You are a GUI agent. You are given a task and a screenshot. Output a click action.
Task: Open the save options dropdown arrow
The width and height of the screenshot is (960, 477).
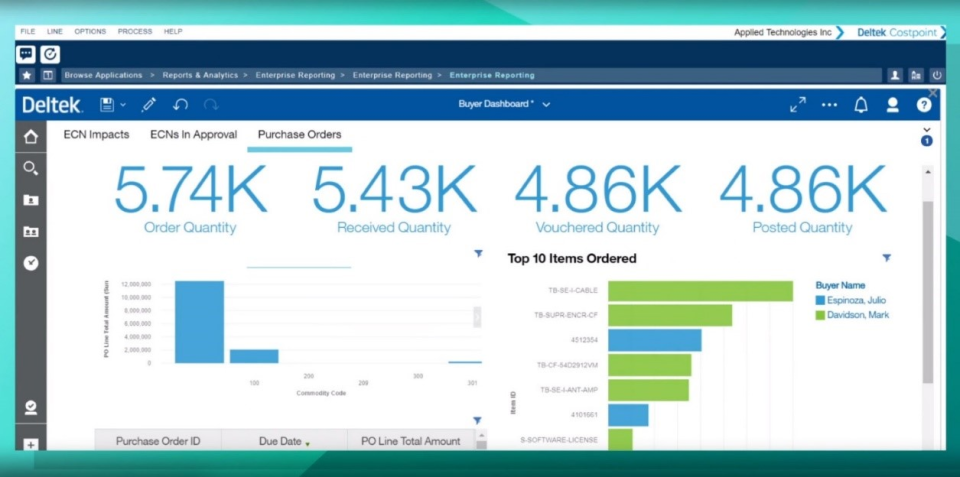tap(123, 105)
